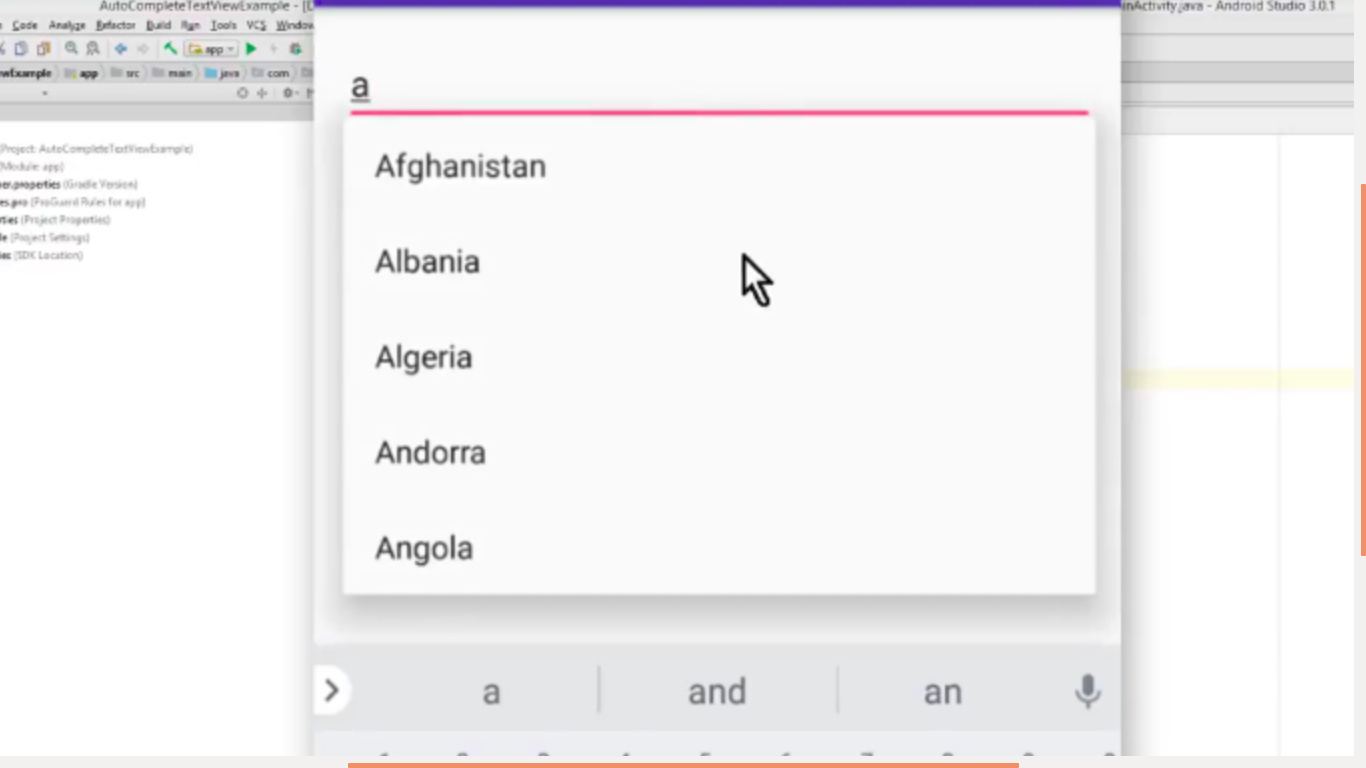Choose Andorra in the autocomplete list
This screenshot has height=768, width=1366.
pos(719,452)
